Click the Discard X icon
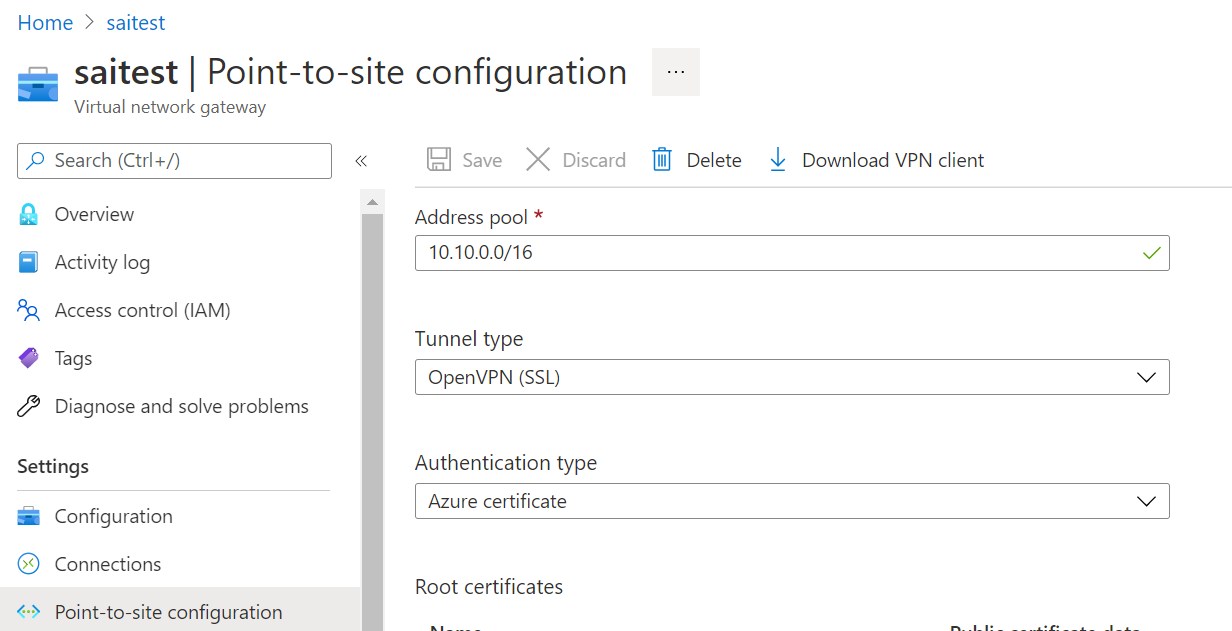This screenshot has height=631, width=1232. (538, 160)
